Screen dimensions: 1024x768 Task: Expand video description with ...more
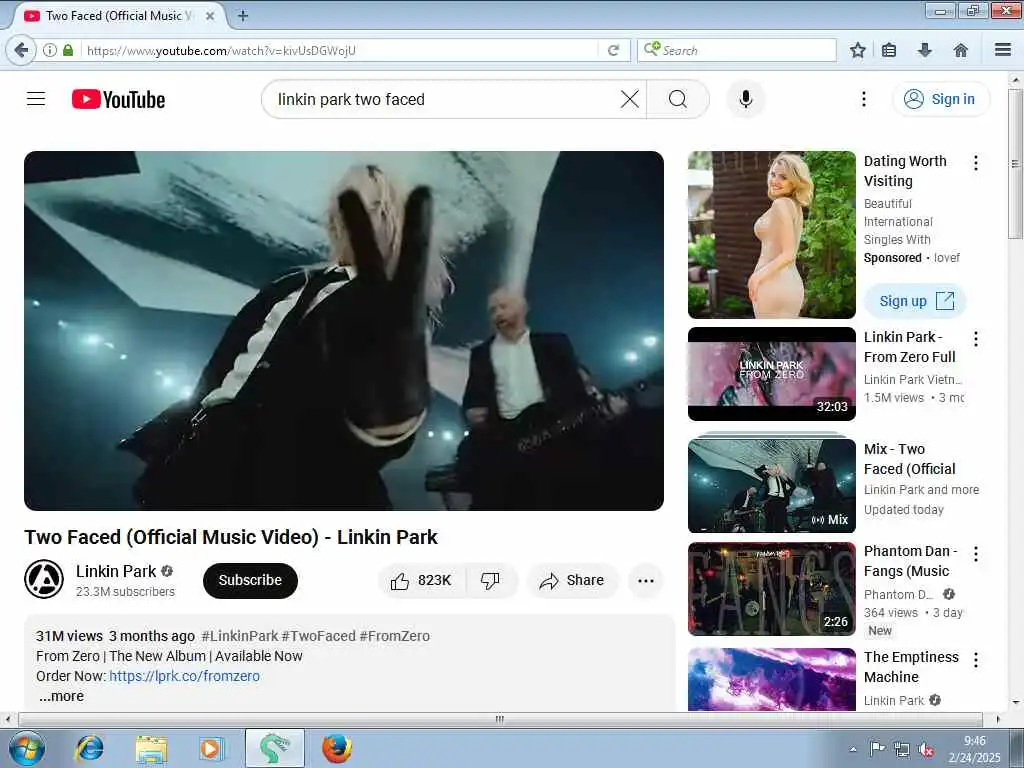tap(61, 696)
